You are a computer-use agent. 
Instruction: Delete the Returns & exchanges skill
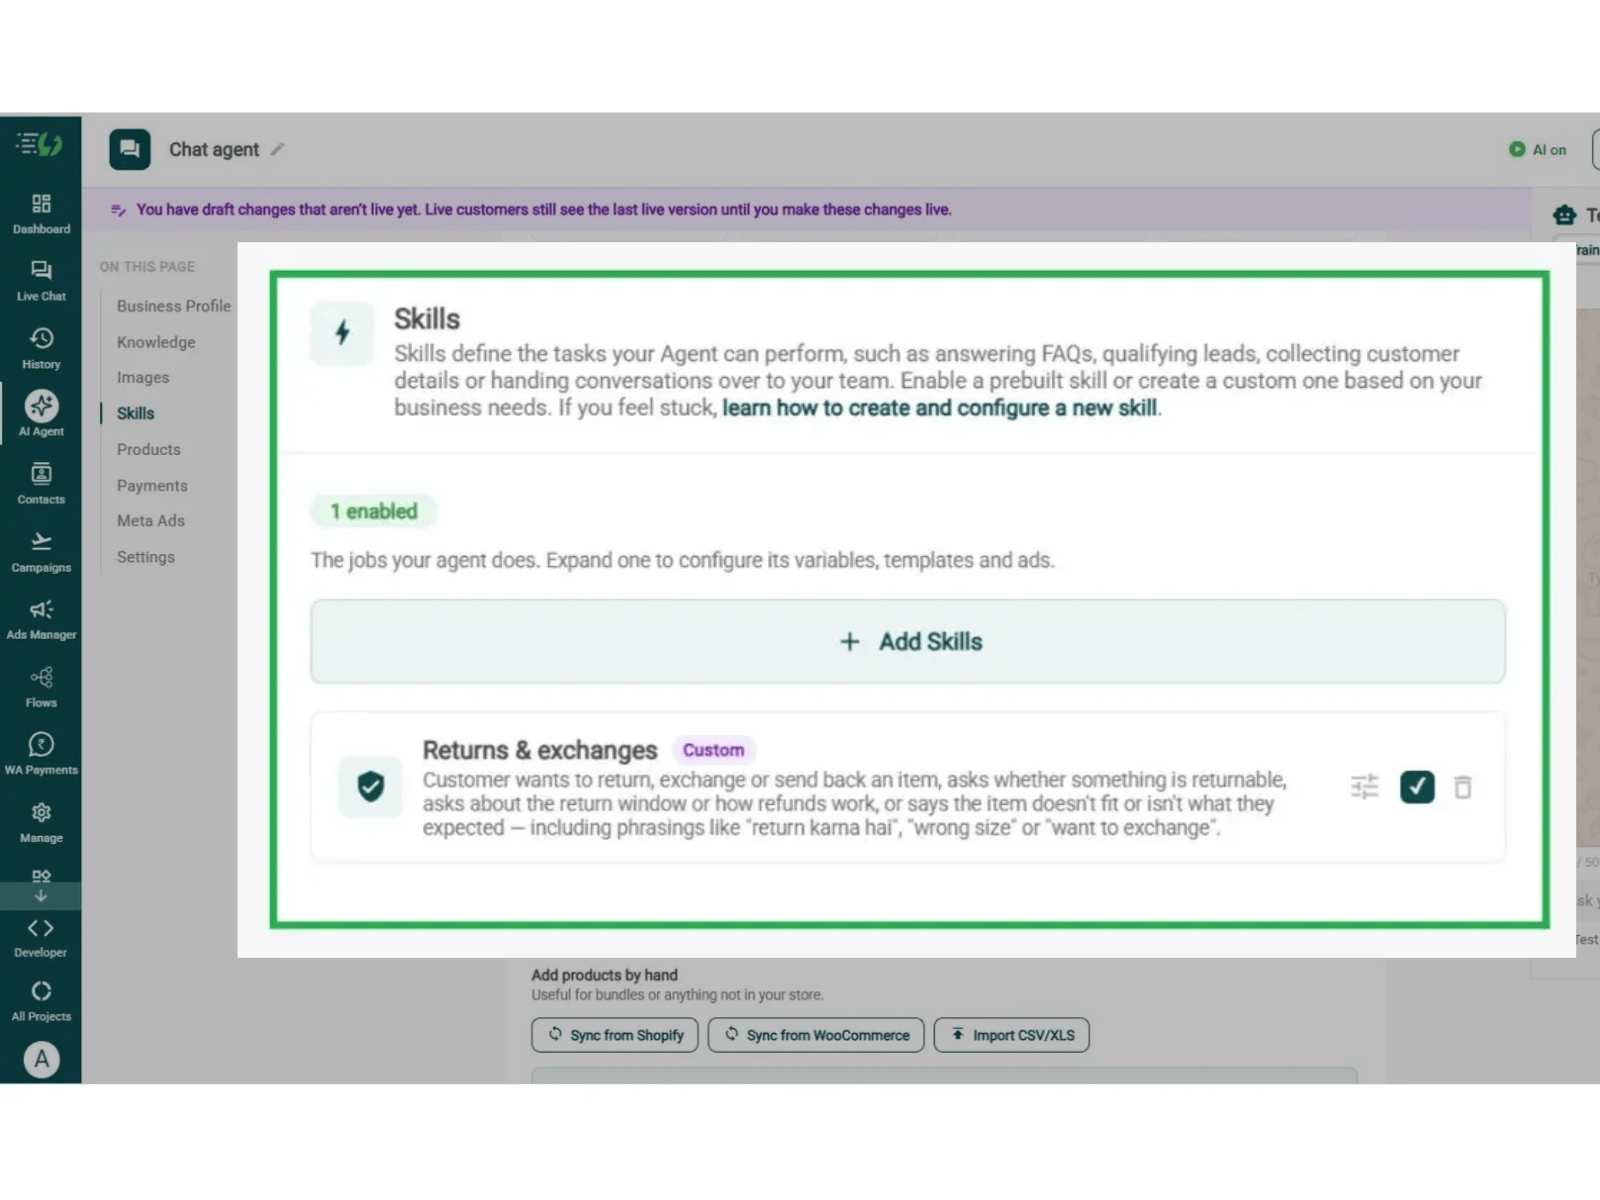1462,788
